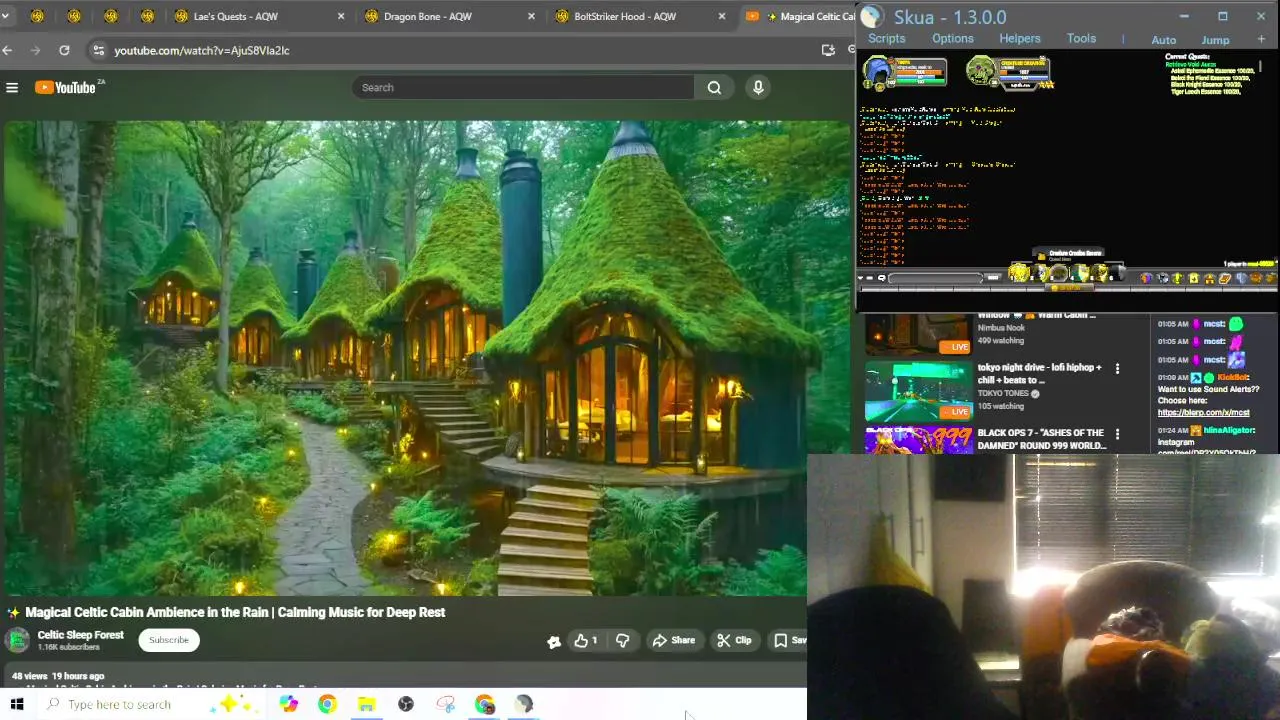Subscribe to Celtic Sleep Forest
Image resolution: width=1280 pixels, height=720 pixels.
pos(168,640)
